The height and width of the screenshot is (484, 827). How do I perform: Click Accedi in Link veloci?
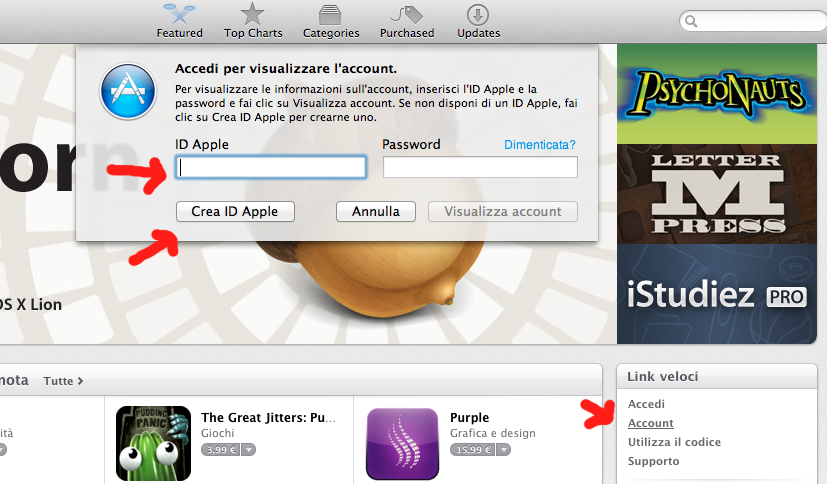click(x=646, y=404)
